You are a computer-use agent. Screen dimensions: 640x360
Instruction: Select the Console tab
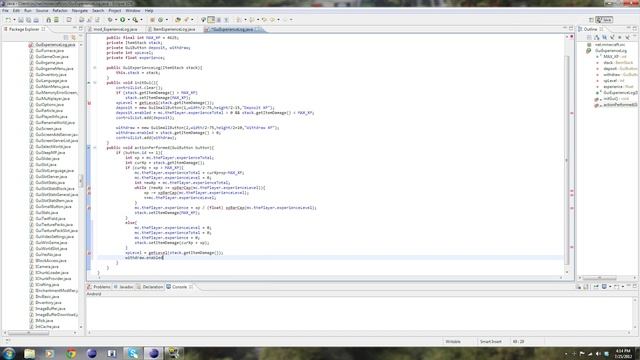179,287
